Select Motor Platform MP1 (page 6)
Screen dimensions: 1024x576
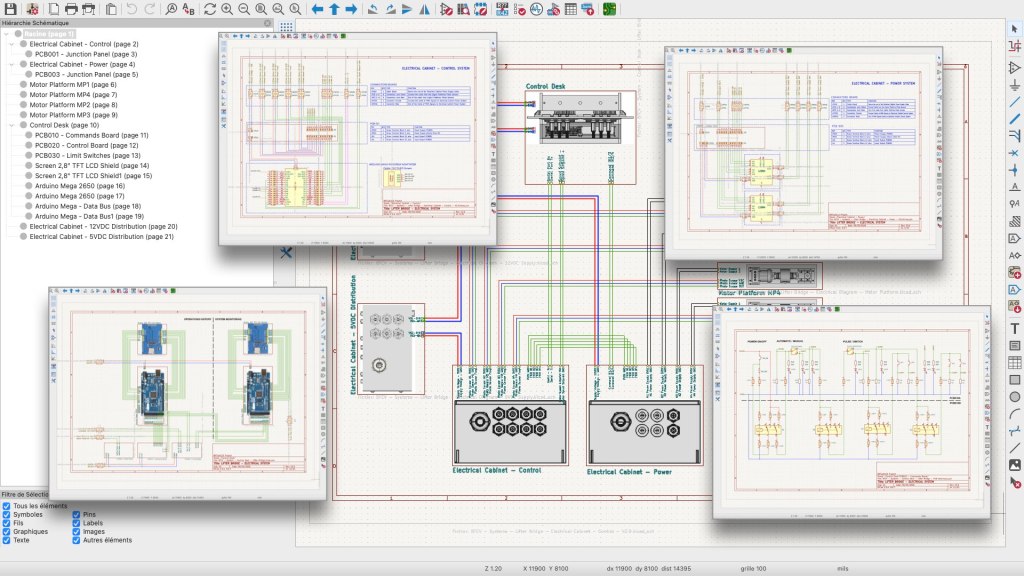pyautogui.click(x=73, y=85)
